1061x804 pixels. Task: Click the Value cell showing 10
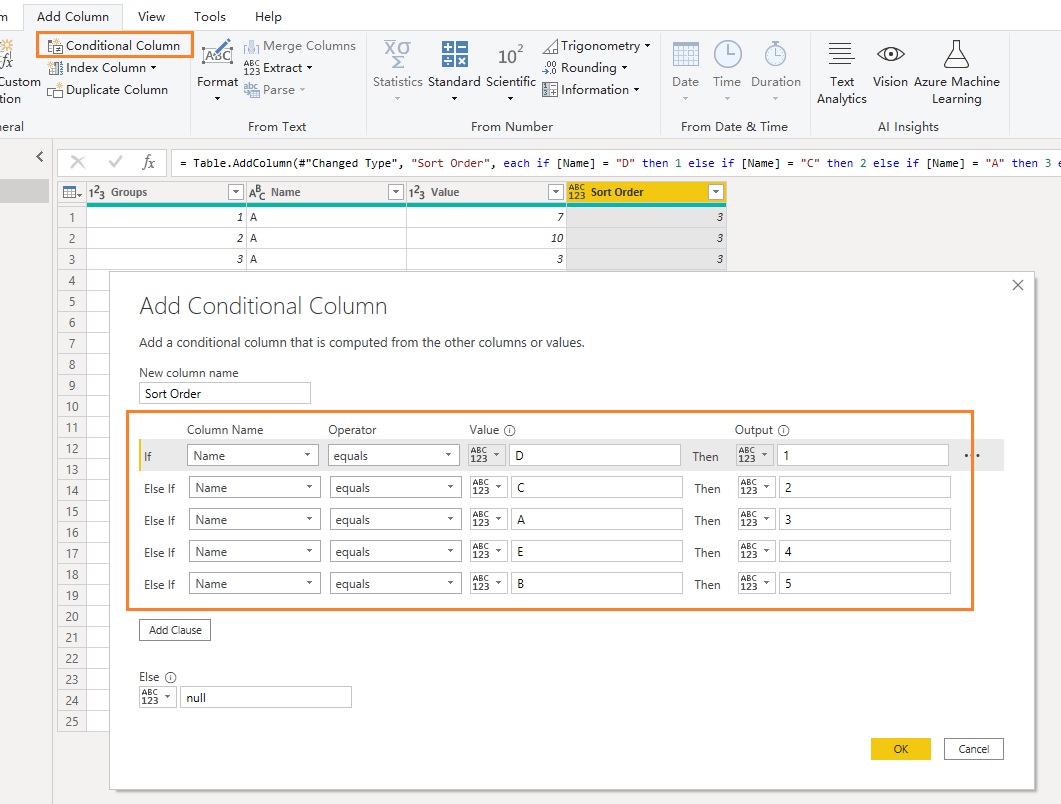pyautogui.click(x=487, y=238)
